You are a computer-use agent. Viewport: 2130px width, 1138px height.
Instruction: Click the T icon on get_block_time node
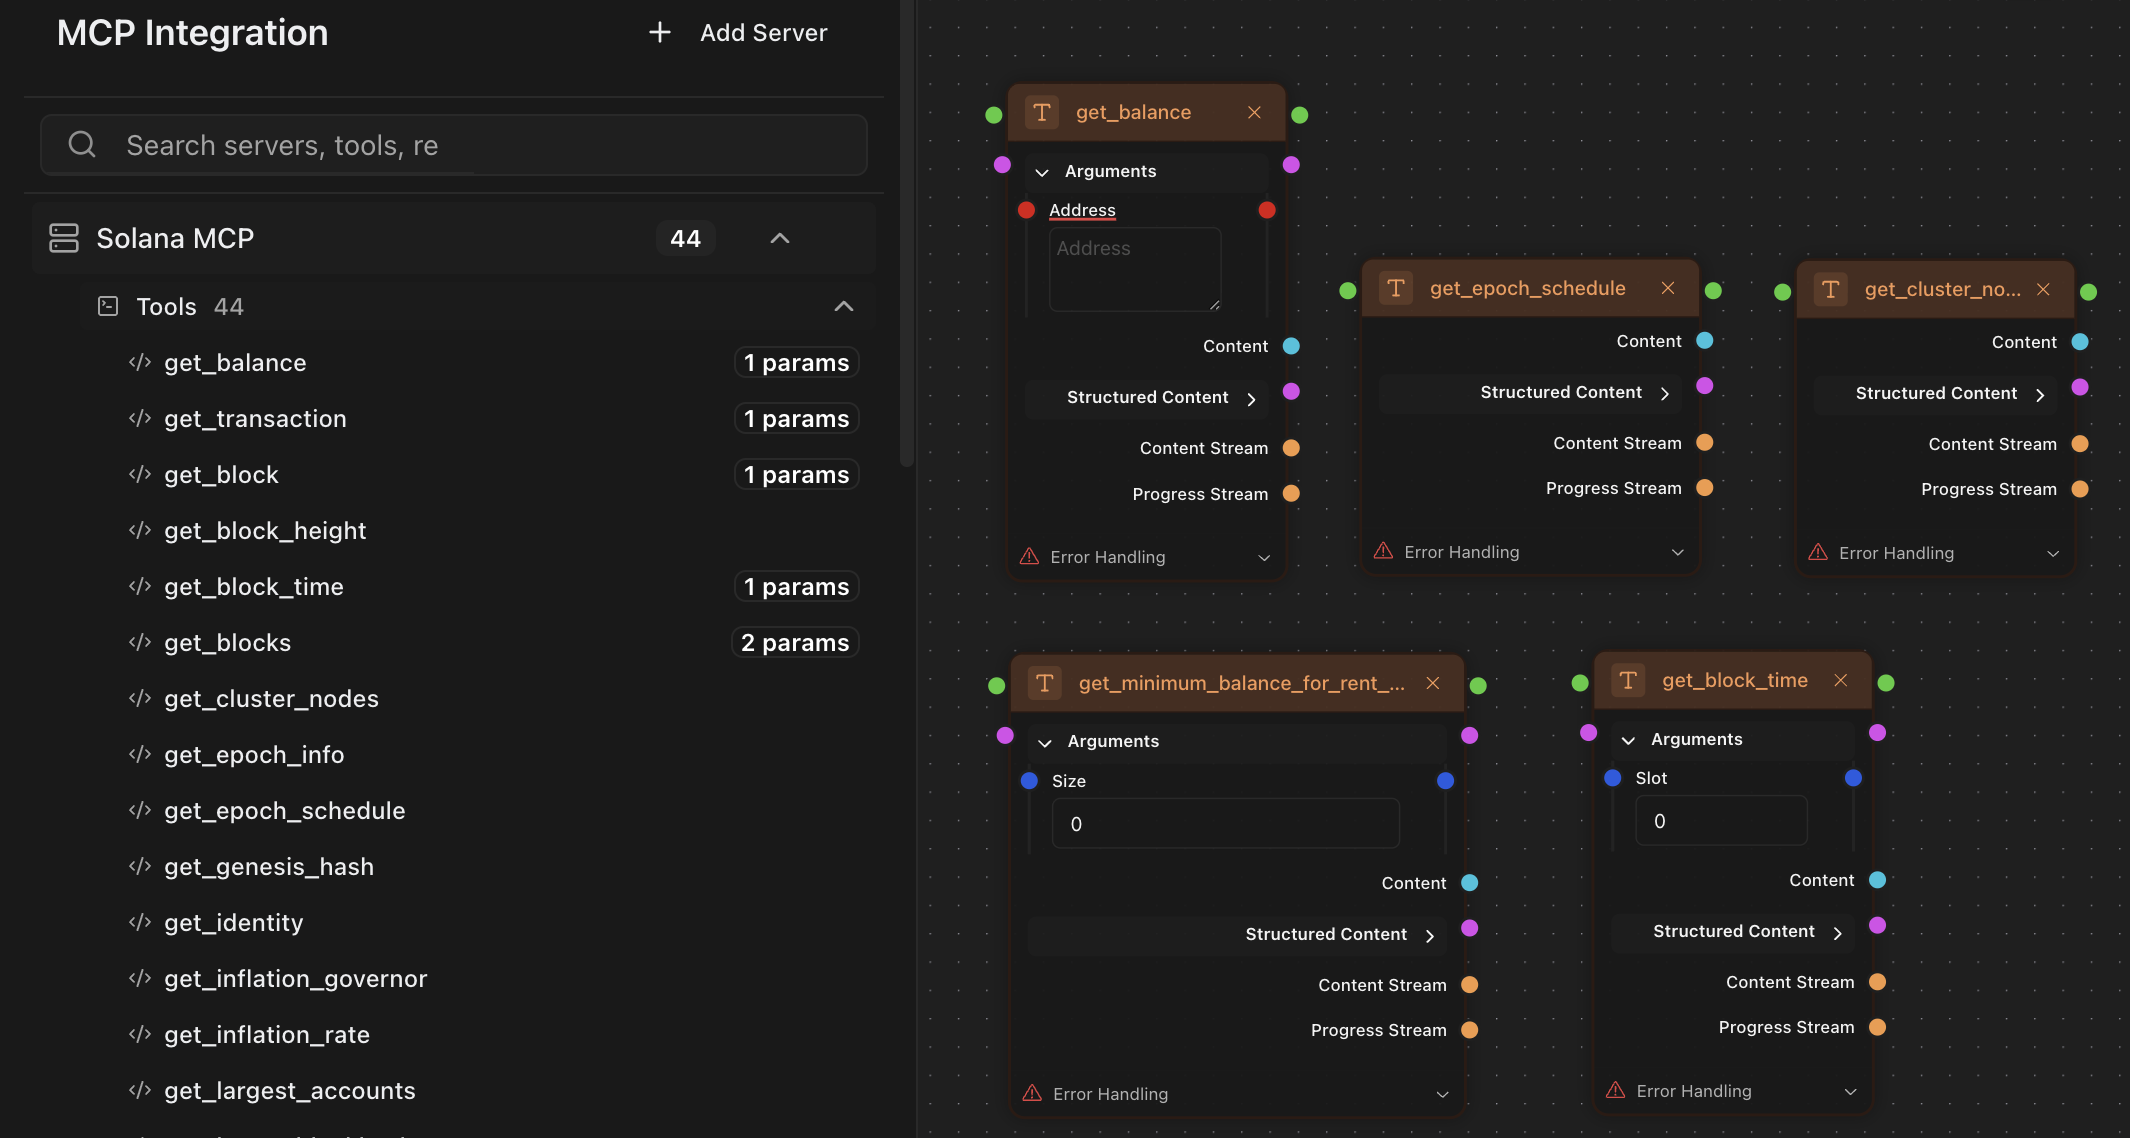1627,681
